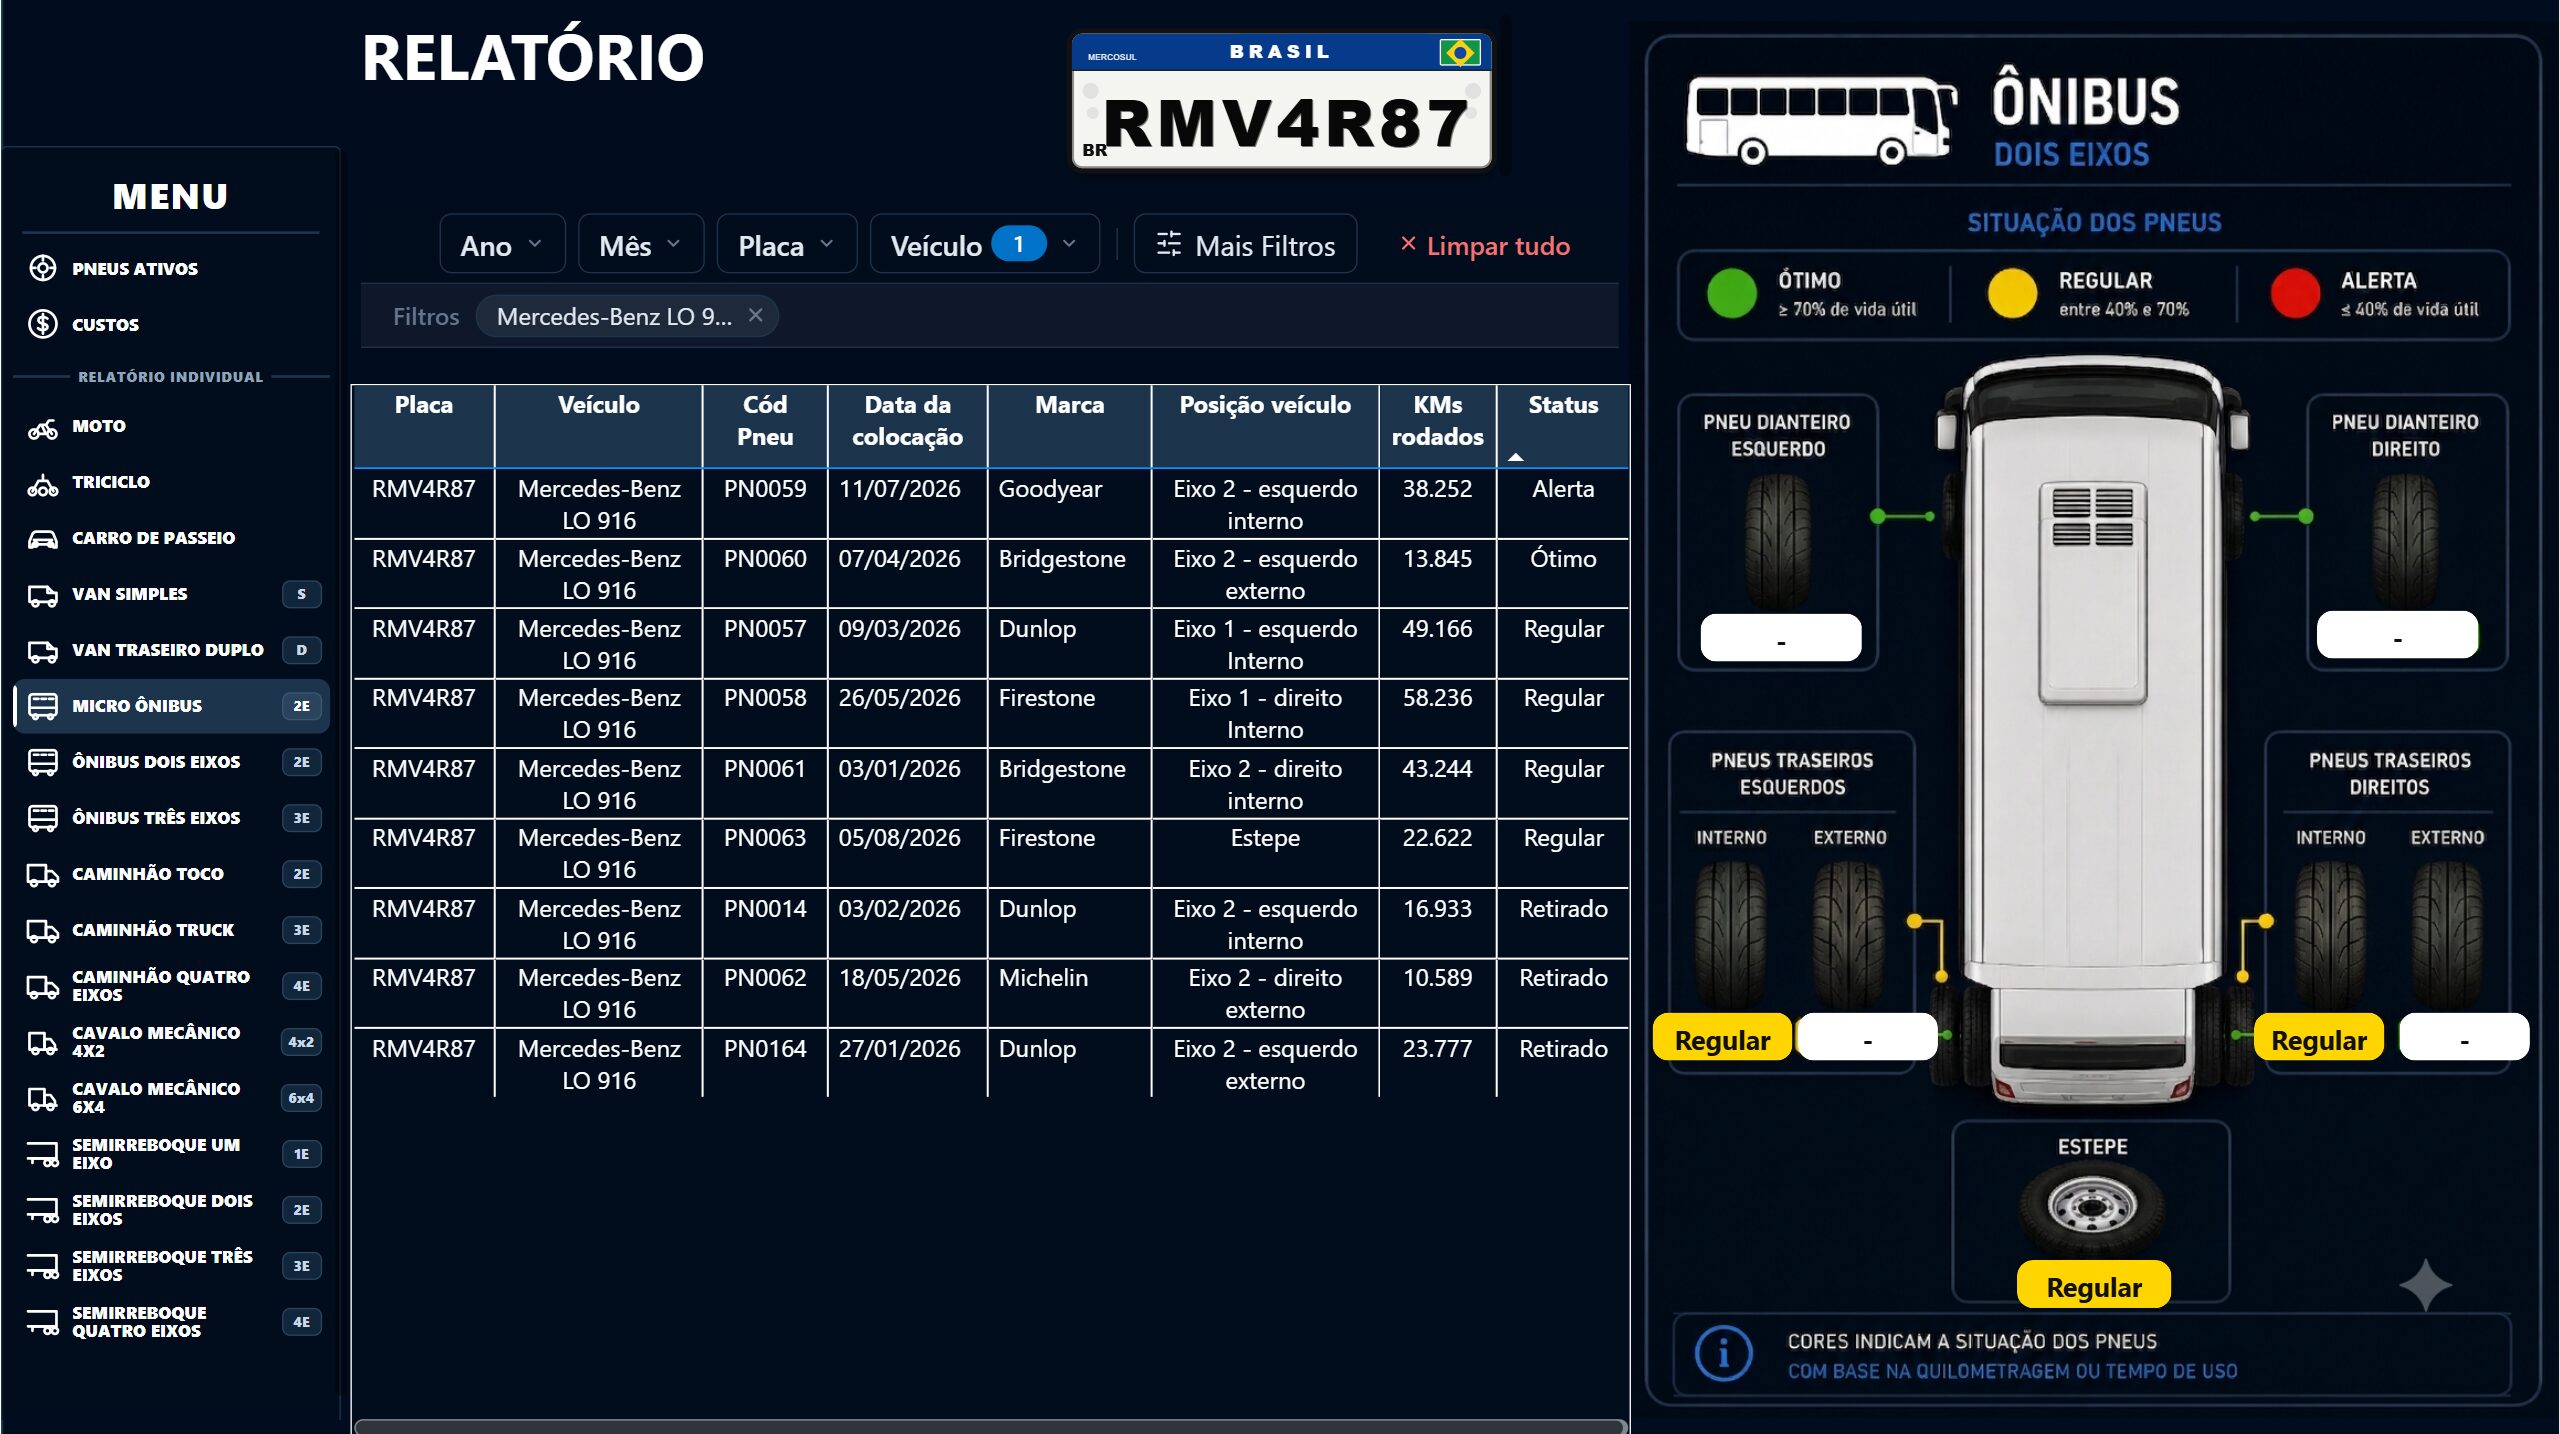This screenshot has height=1434, width=2560.
Task: Click the Ônibus Três Eixos bus icon
Action: coord(43,818)
